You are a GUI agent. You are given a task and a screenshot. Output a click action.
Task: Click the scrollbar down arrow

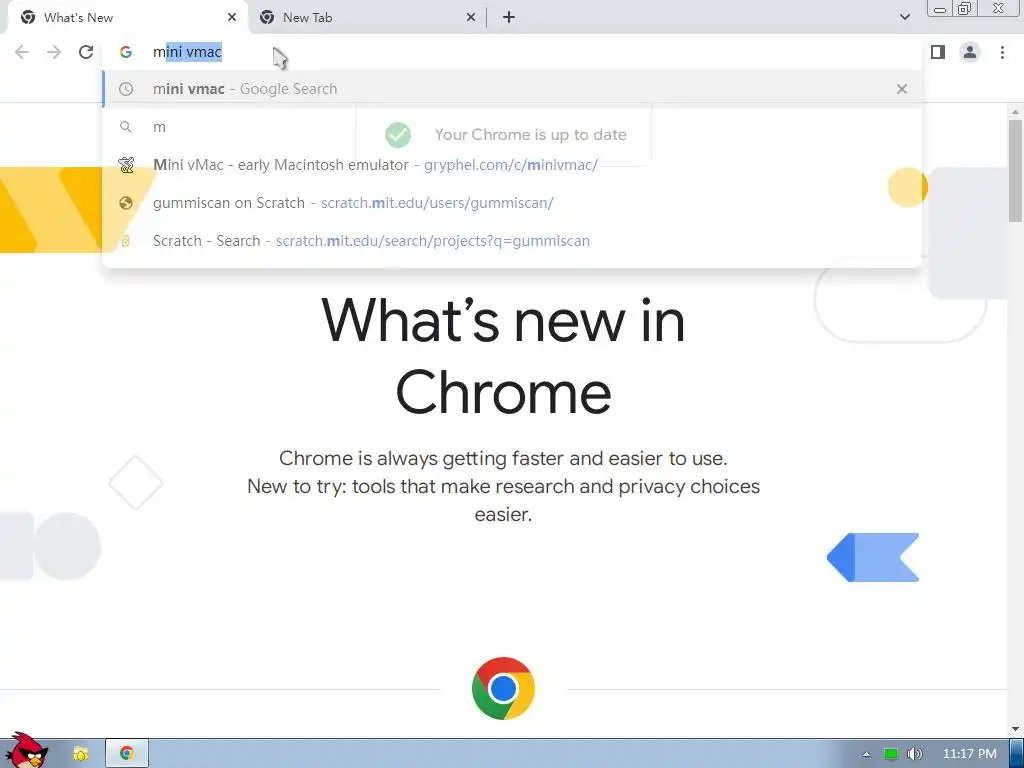coord(1016,729)
